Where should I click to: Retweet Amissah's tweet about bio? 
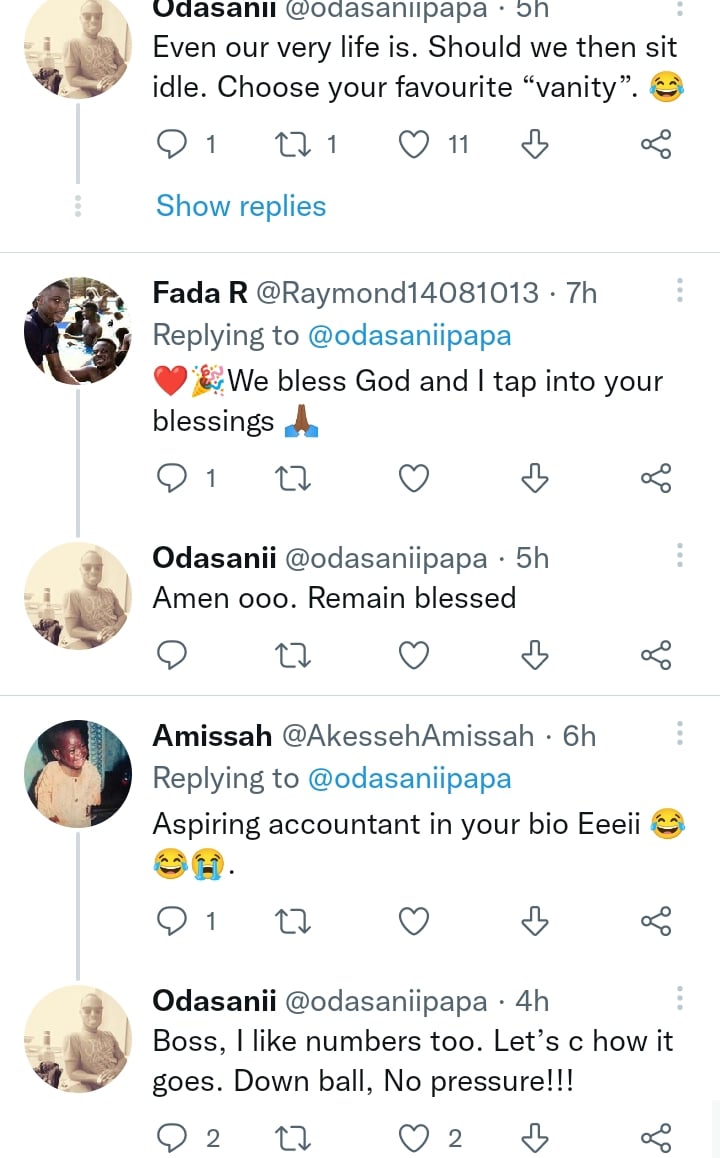pos(293,921)
